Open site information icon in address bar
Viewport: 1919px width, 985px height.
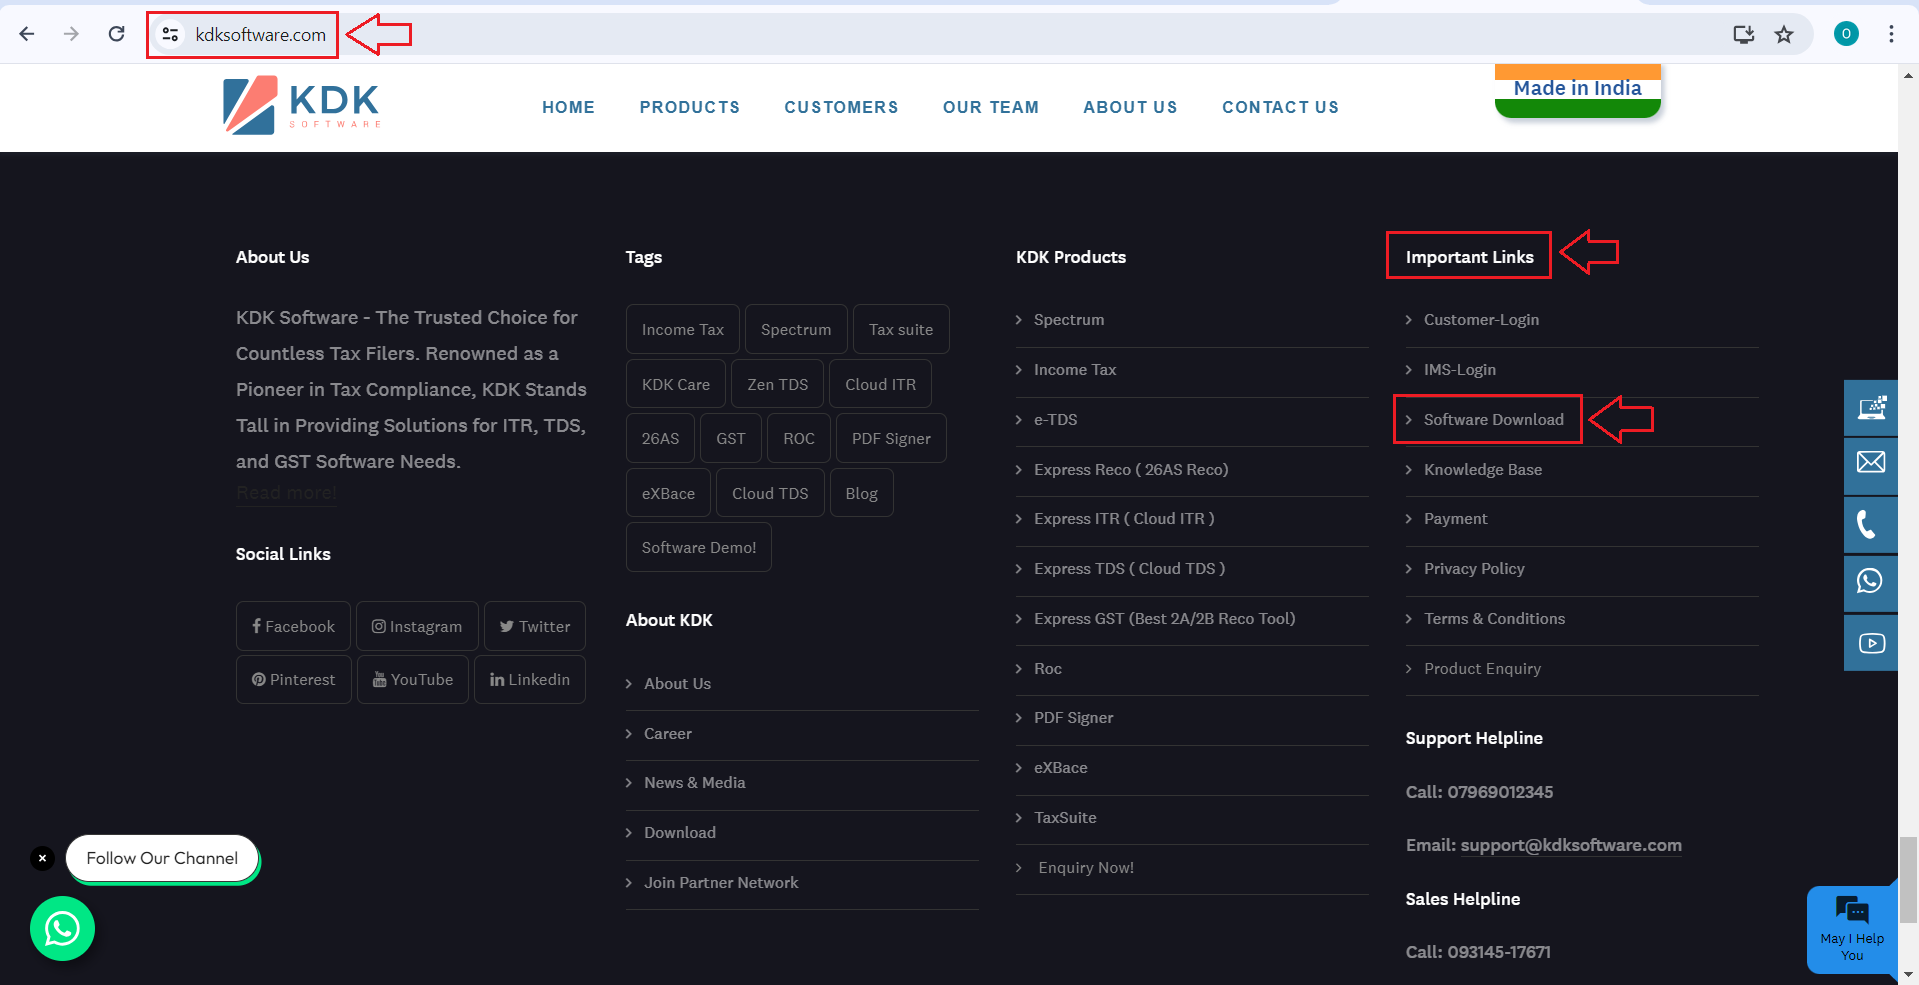click(x=171, y=35)
